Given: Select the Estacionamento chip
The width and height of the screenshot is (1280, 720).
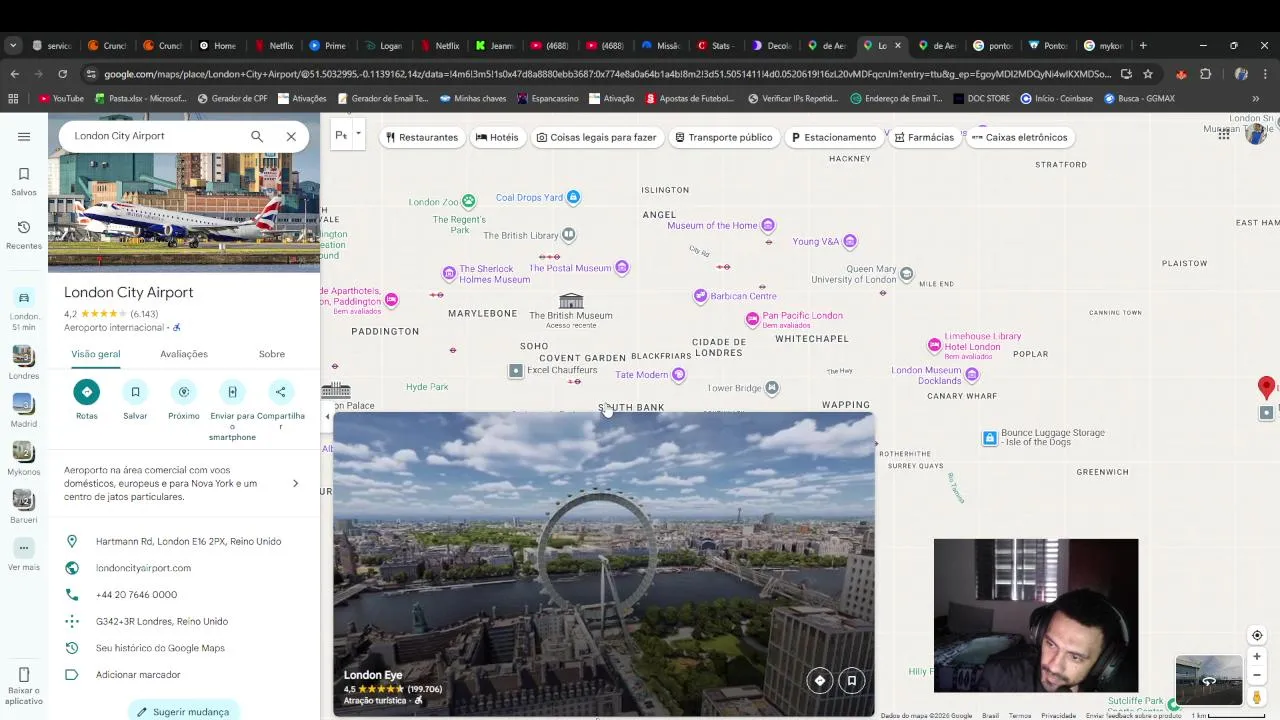Looking at the screenshot, I should click(x=833, y=137).
